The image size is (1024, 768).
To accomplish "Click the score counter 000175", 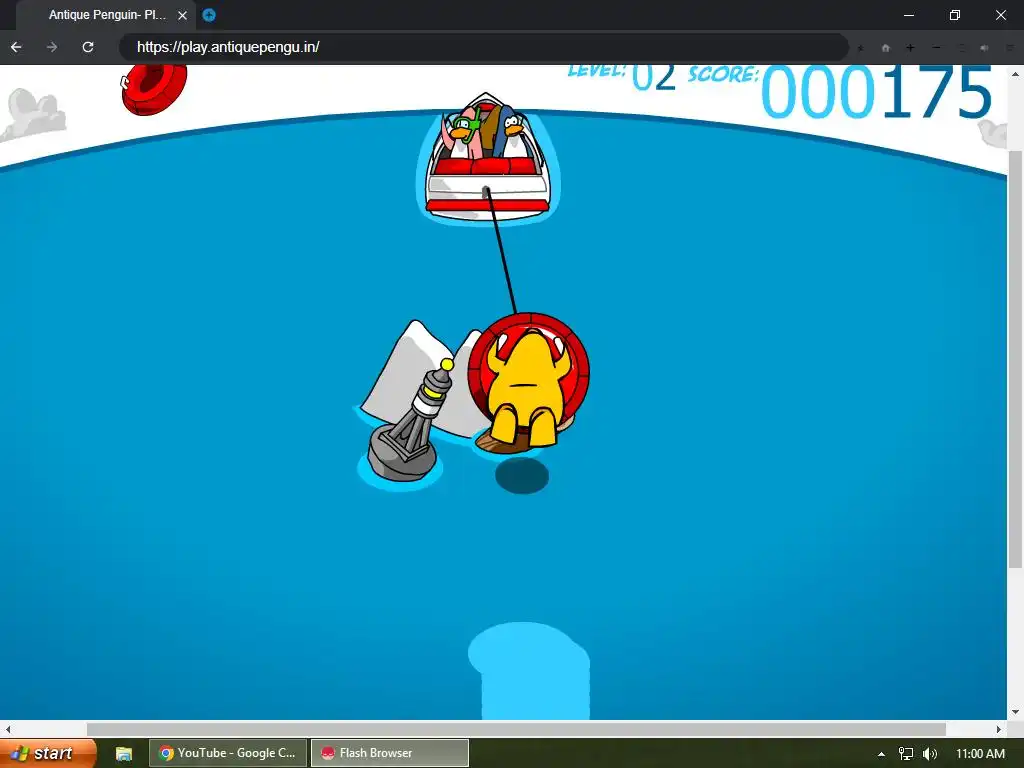I will click(x=876, y=93).
